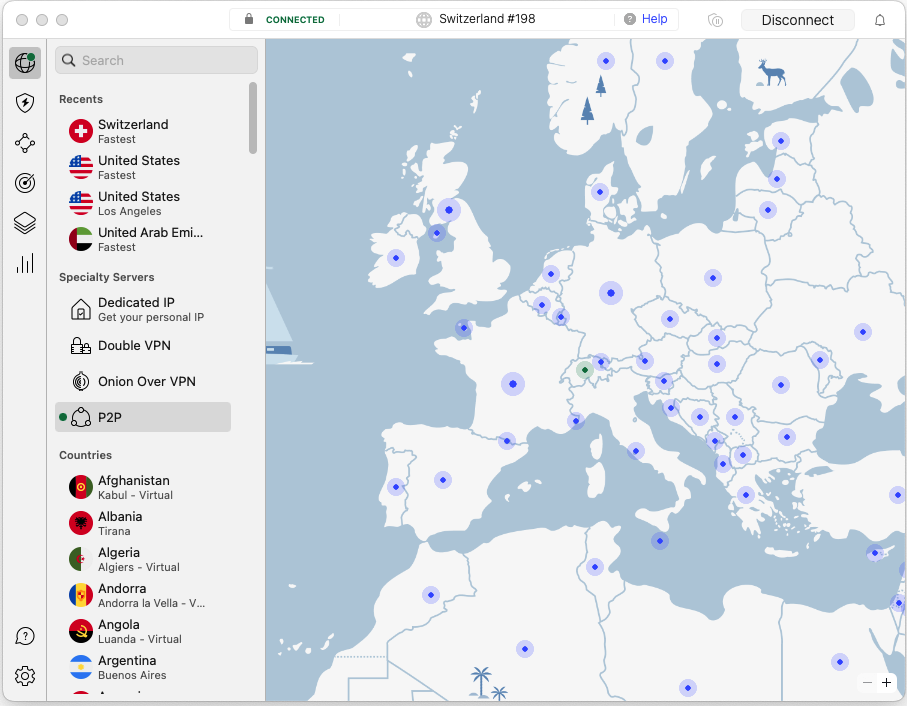Screen dimensions: 907x706
Task: Click the Argentina flag icon
Action: [x=81, y=667]
